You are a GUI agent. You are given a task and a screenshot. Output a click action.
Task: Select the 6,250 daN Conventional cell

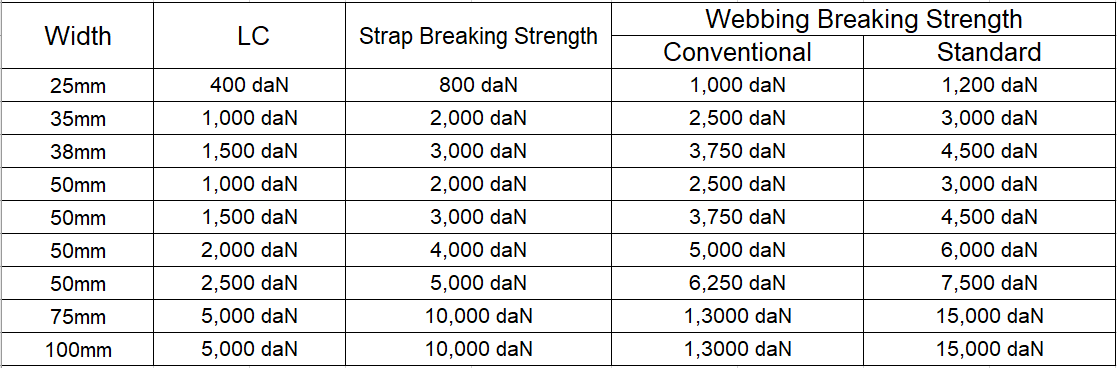click(x=737, y=283)
